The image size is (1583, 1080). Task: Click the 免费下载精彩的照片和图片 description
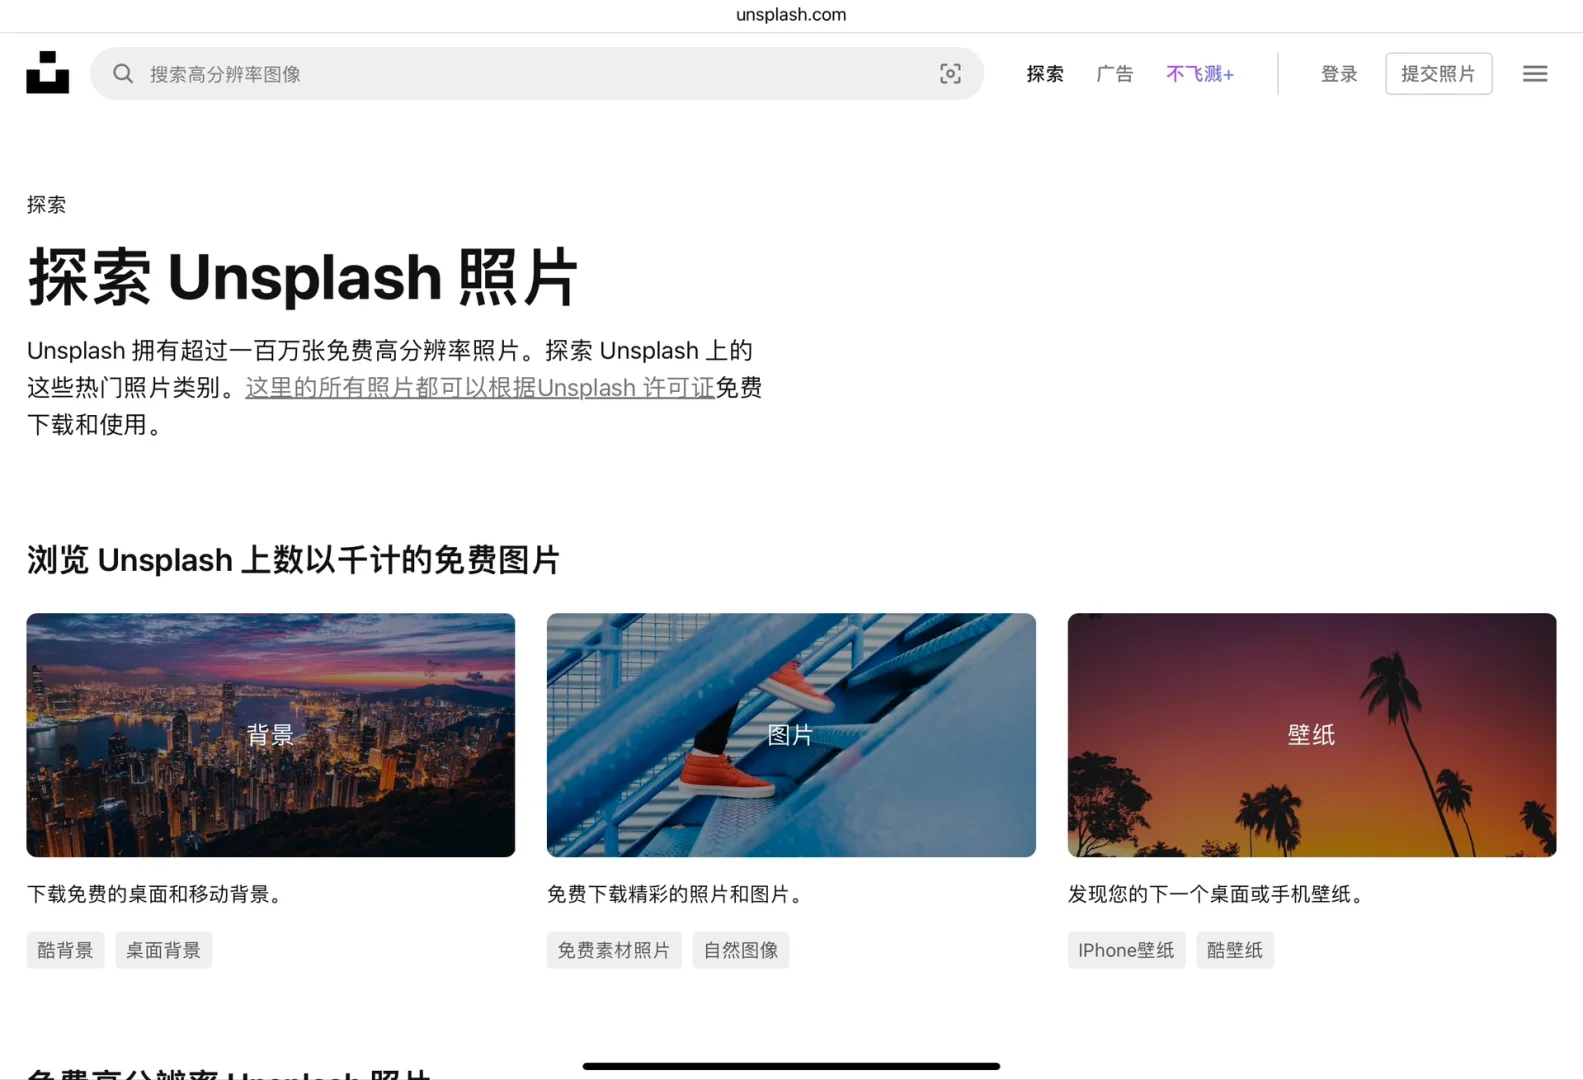pyautogui.click(x=676, y=894)
